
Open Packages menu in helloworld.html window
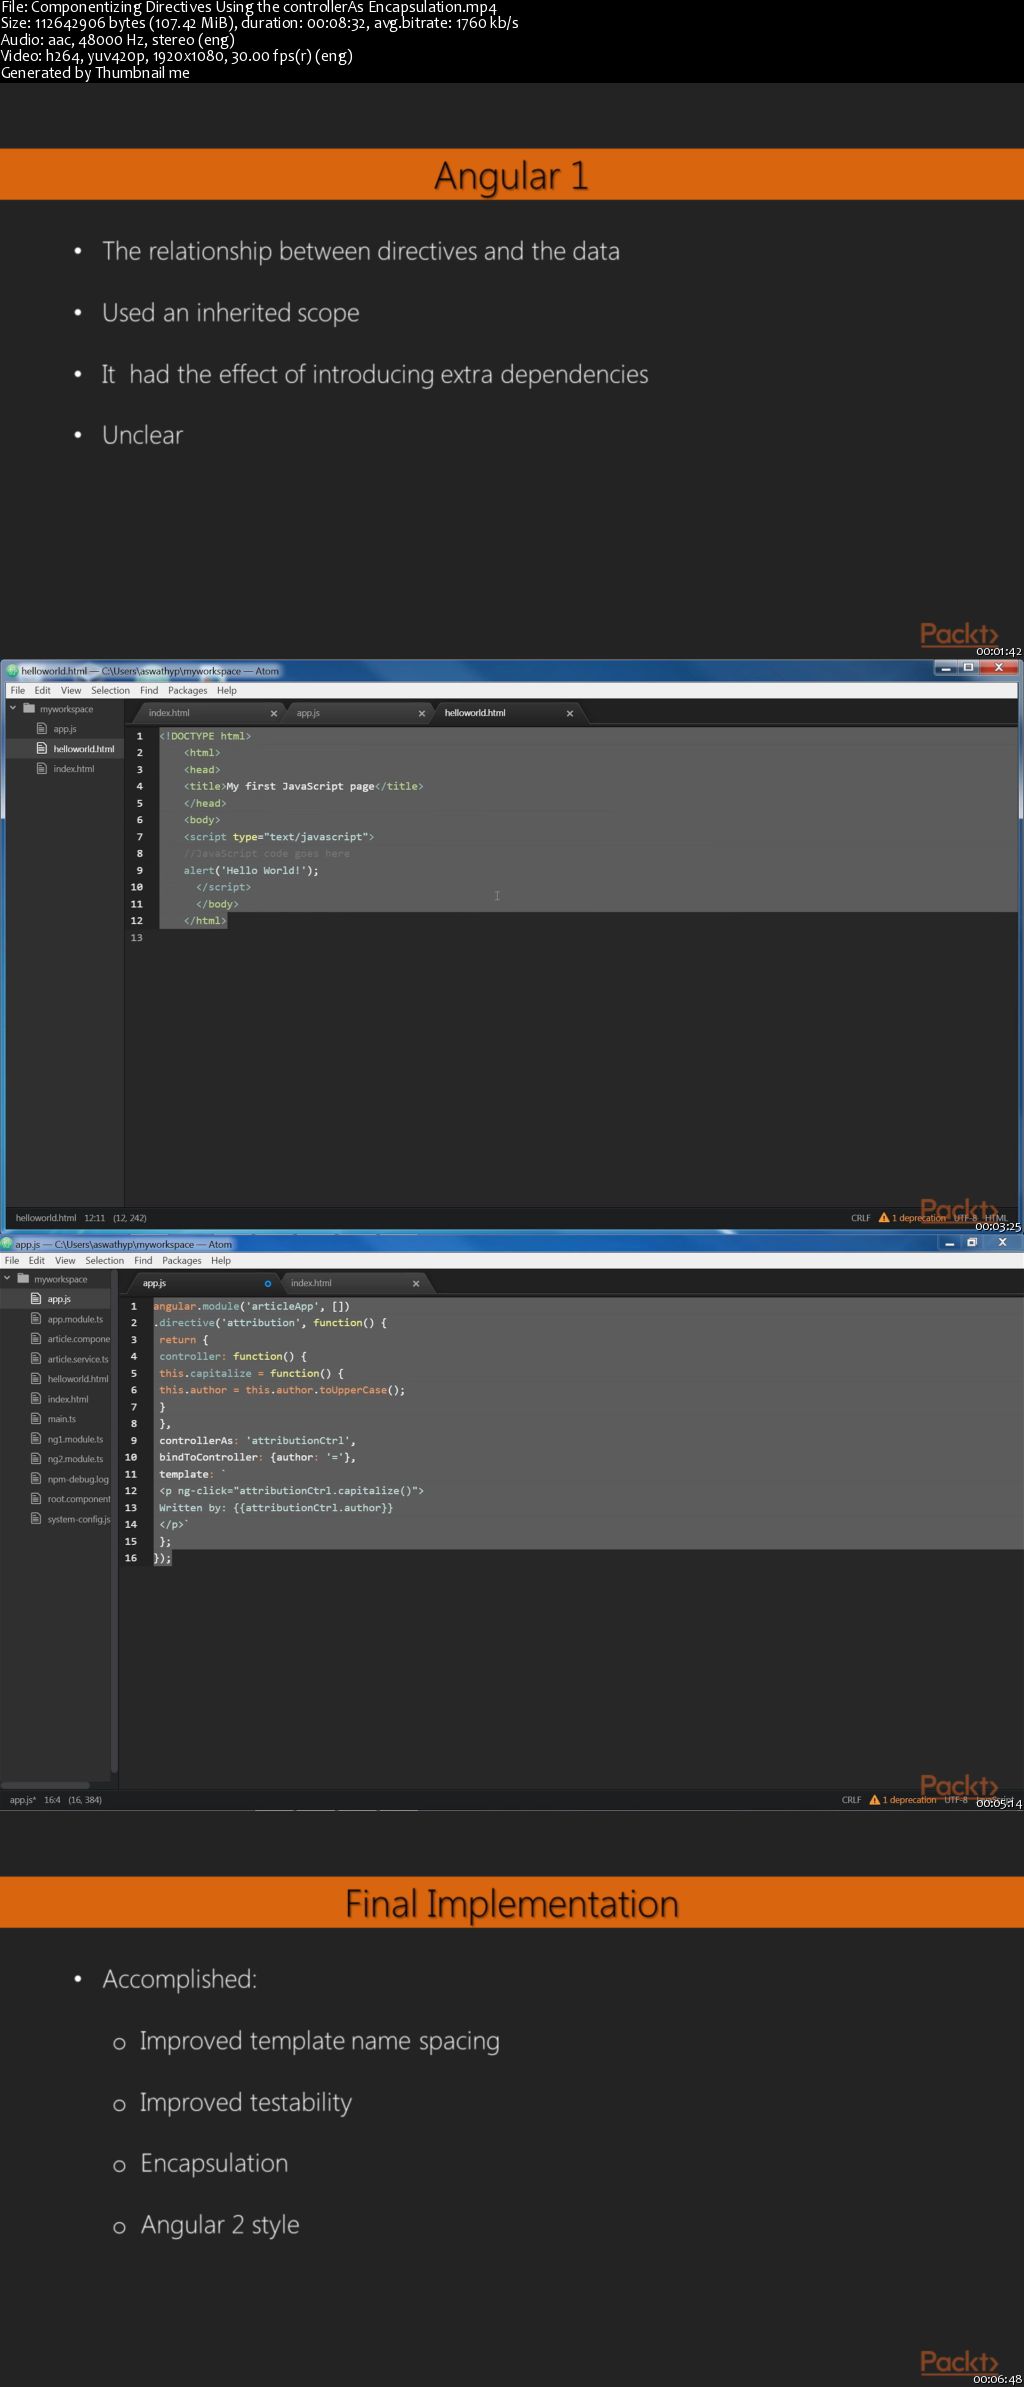pyautogui.click(x=188, y=690)
